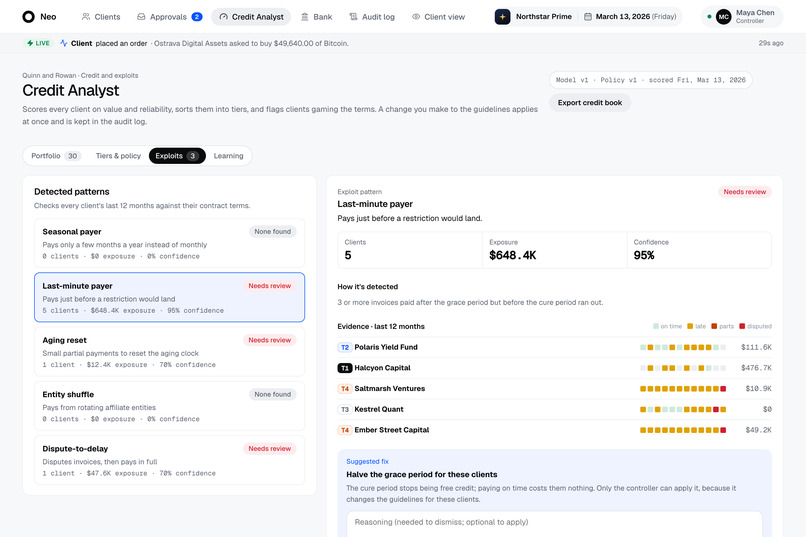The width and height of the screenshot is (806, 537).
Task: Click the $476.7K amount for Halcyon
Action: coord(756,368)
